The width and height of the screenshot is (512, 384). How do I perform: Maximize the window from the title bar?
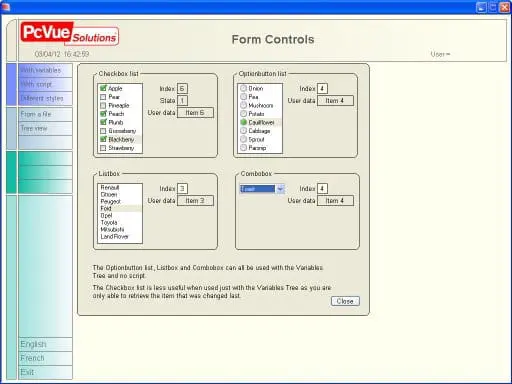(493, 7)
